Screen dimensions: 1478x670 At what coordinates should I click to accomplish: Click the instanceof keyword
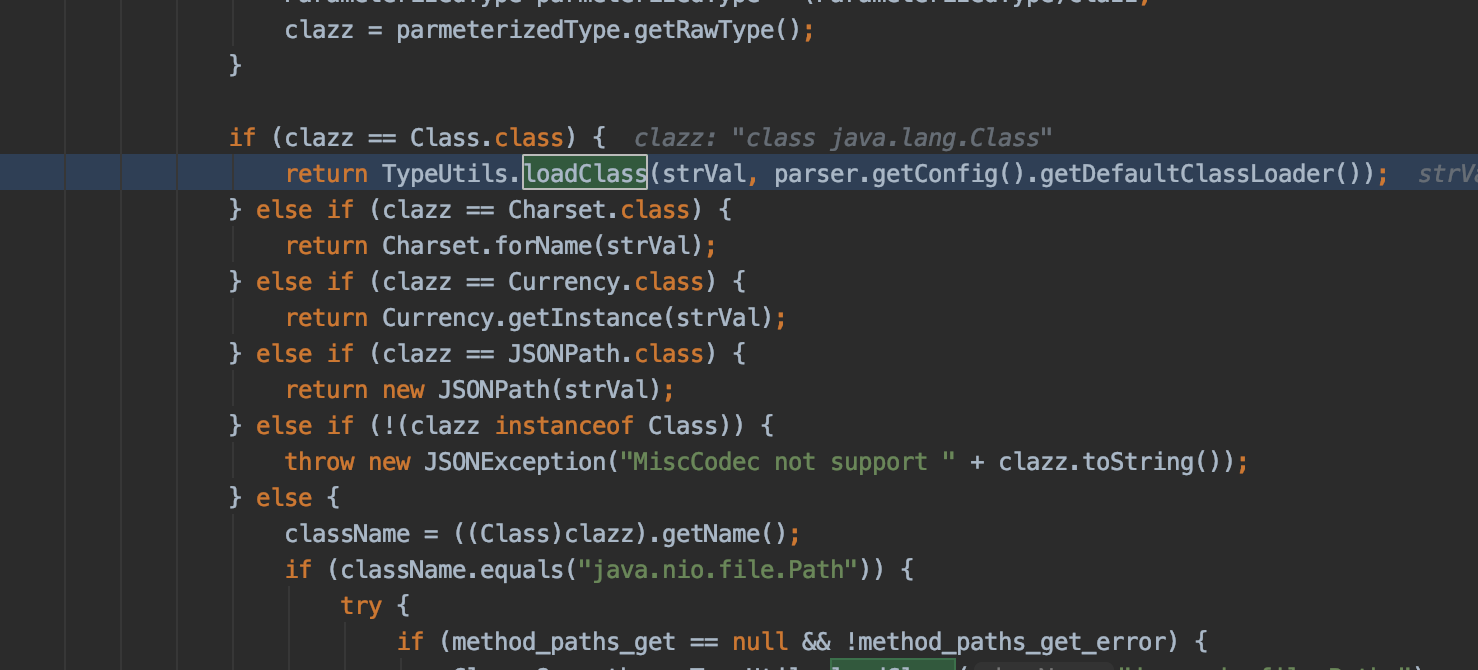(x=564, y=426)
